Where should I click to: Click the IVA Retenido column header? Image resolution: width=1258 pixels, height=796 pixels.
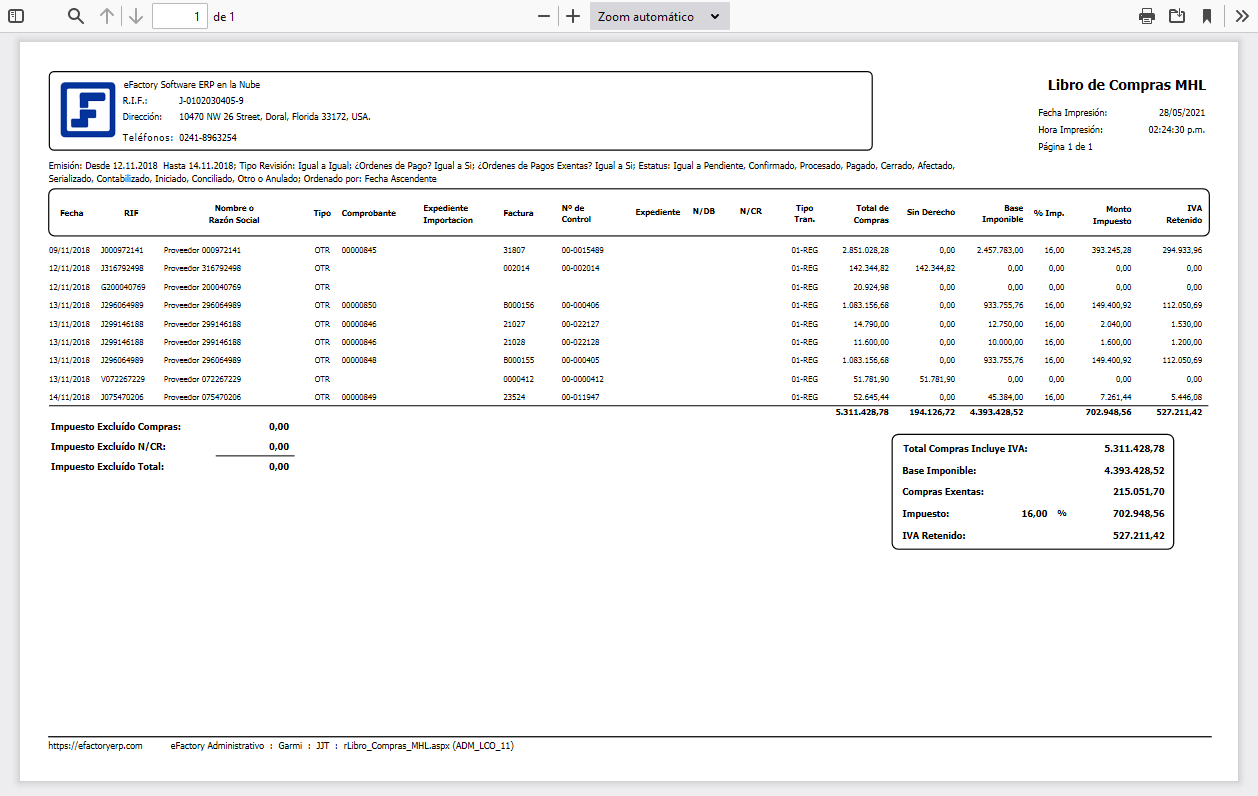(x=1186, y=214)
